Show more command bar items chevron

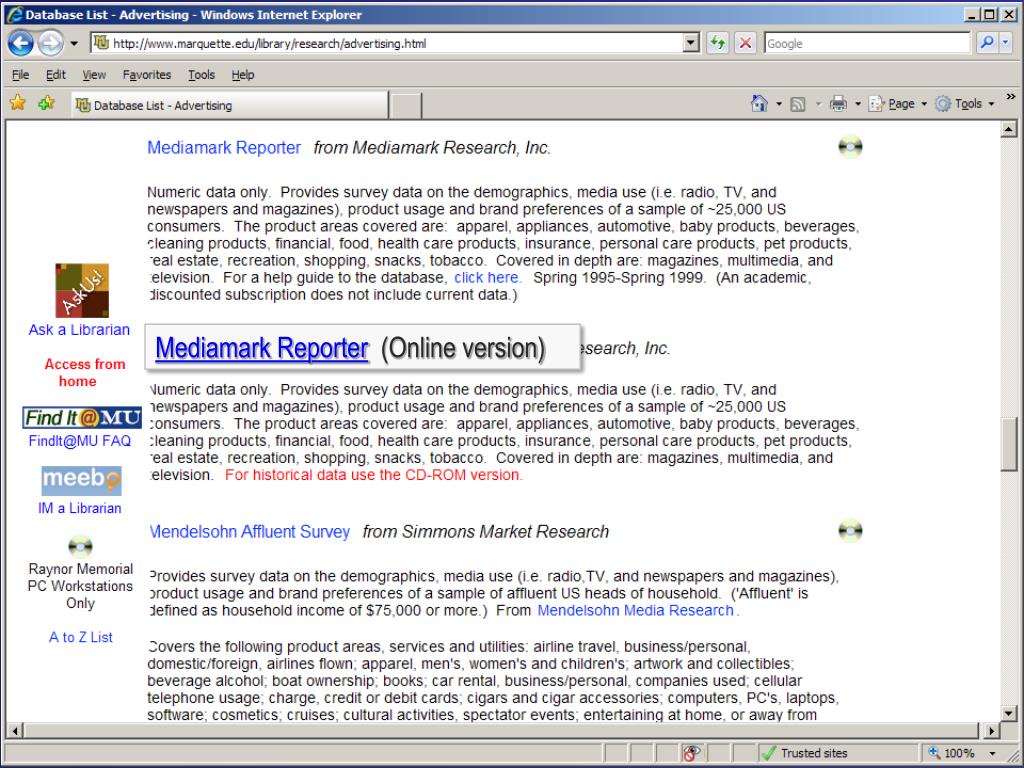coord(1011,97)
